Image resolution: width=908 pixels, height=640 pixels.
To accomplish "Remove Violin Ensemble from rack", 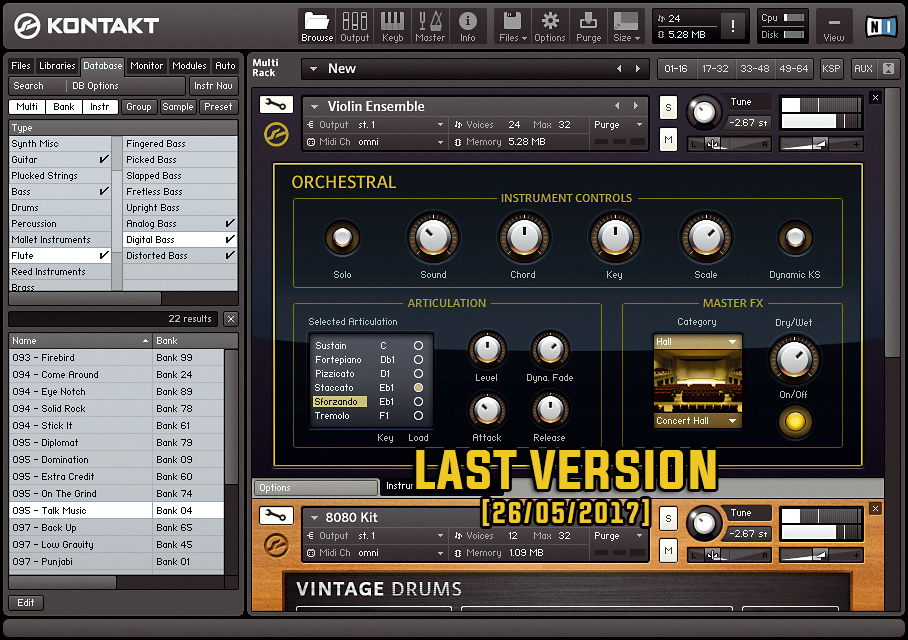I will coord(876,98).
